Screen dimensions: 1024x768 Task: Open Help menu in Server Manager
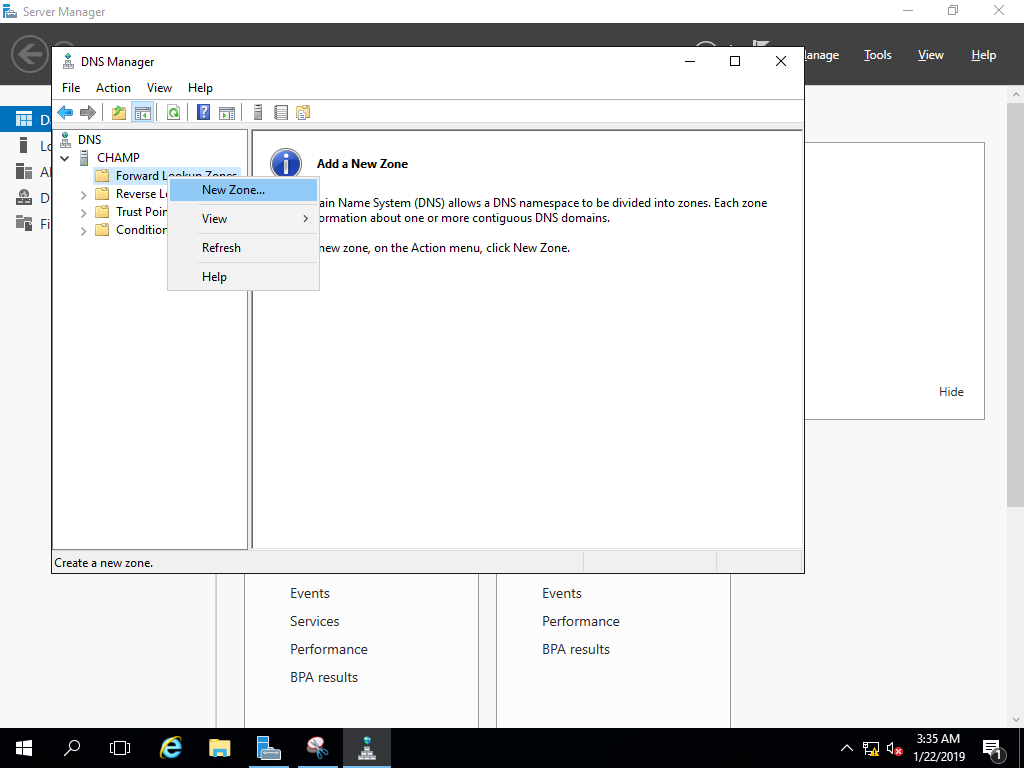[983, 55]
